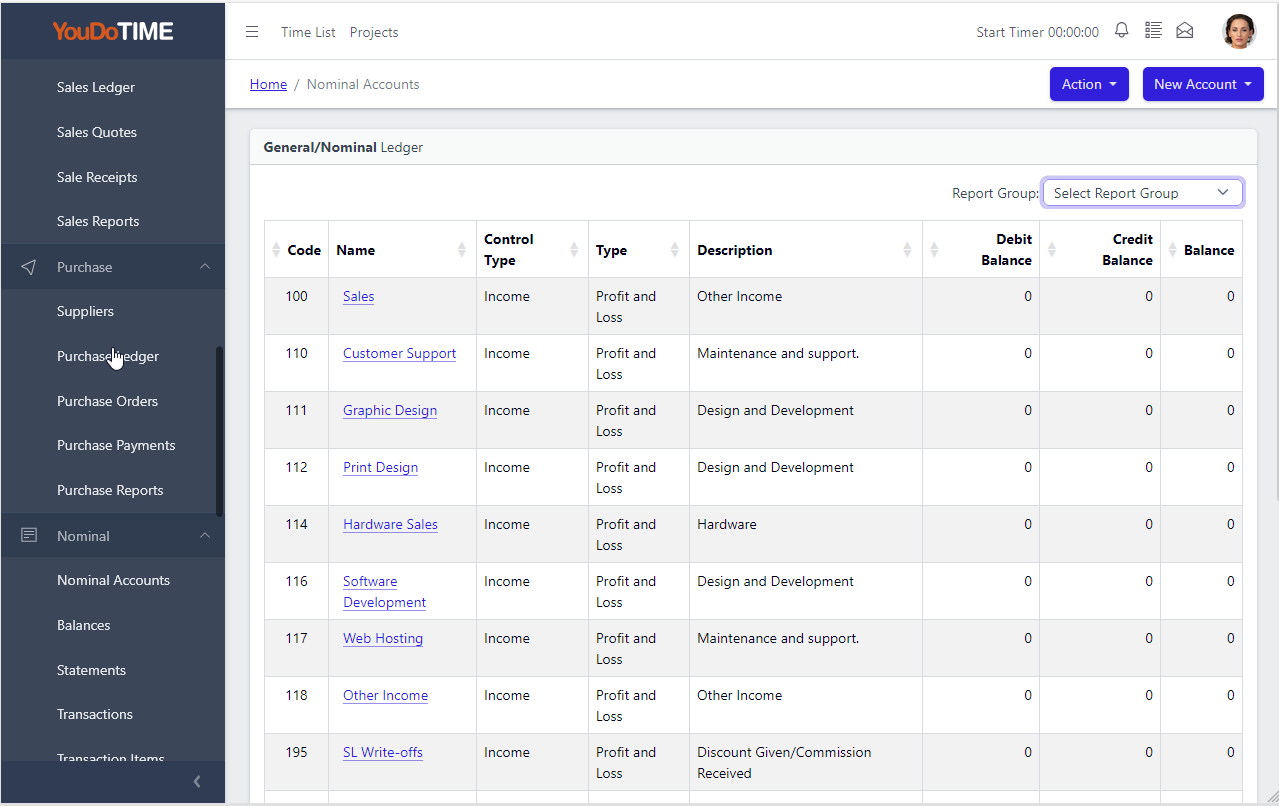Open the Select Report Group dropdown
Screen dimensions: 1279x806
[x=1142, y=193]
